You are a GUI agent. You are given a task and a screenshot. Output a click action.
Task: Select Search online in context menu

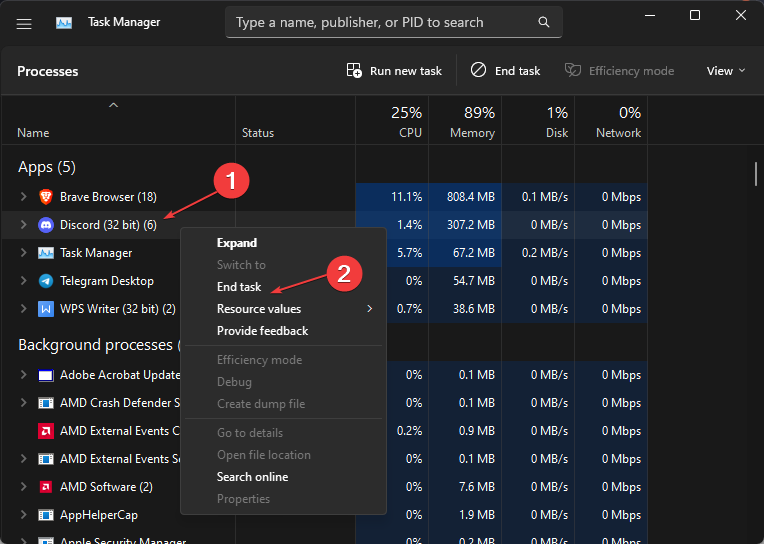click(283, 477)
